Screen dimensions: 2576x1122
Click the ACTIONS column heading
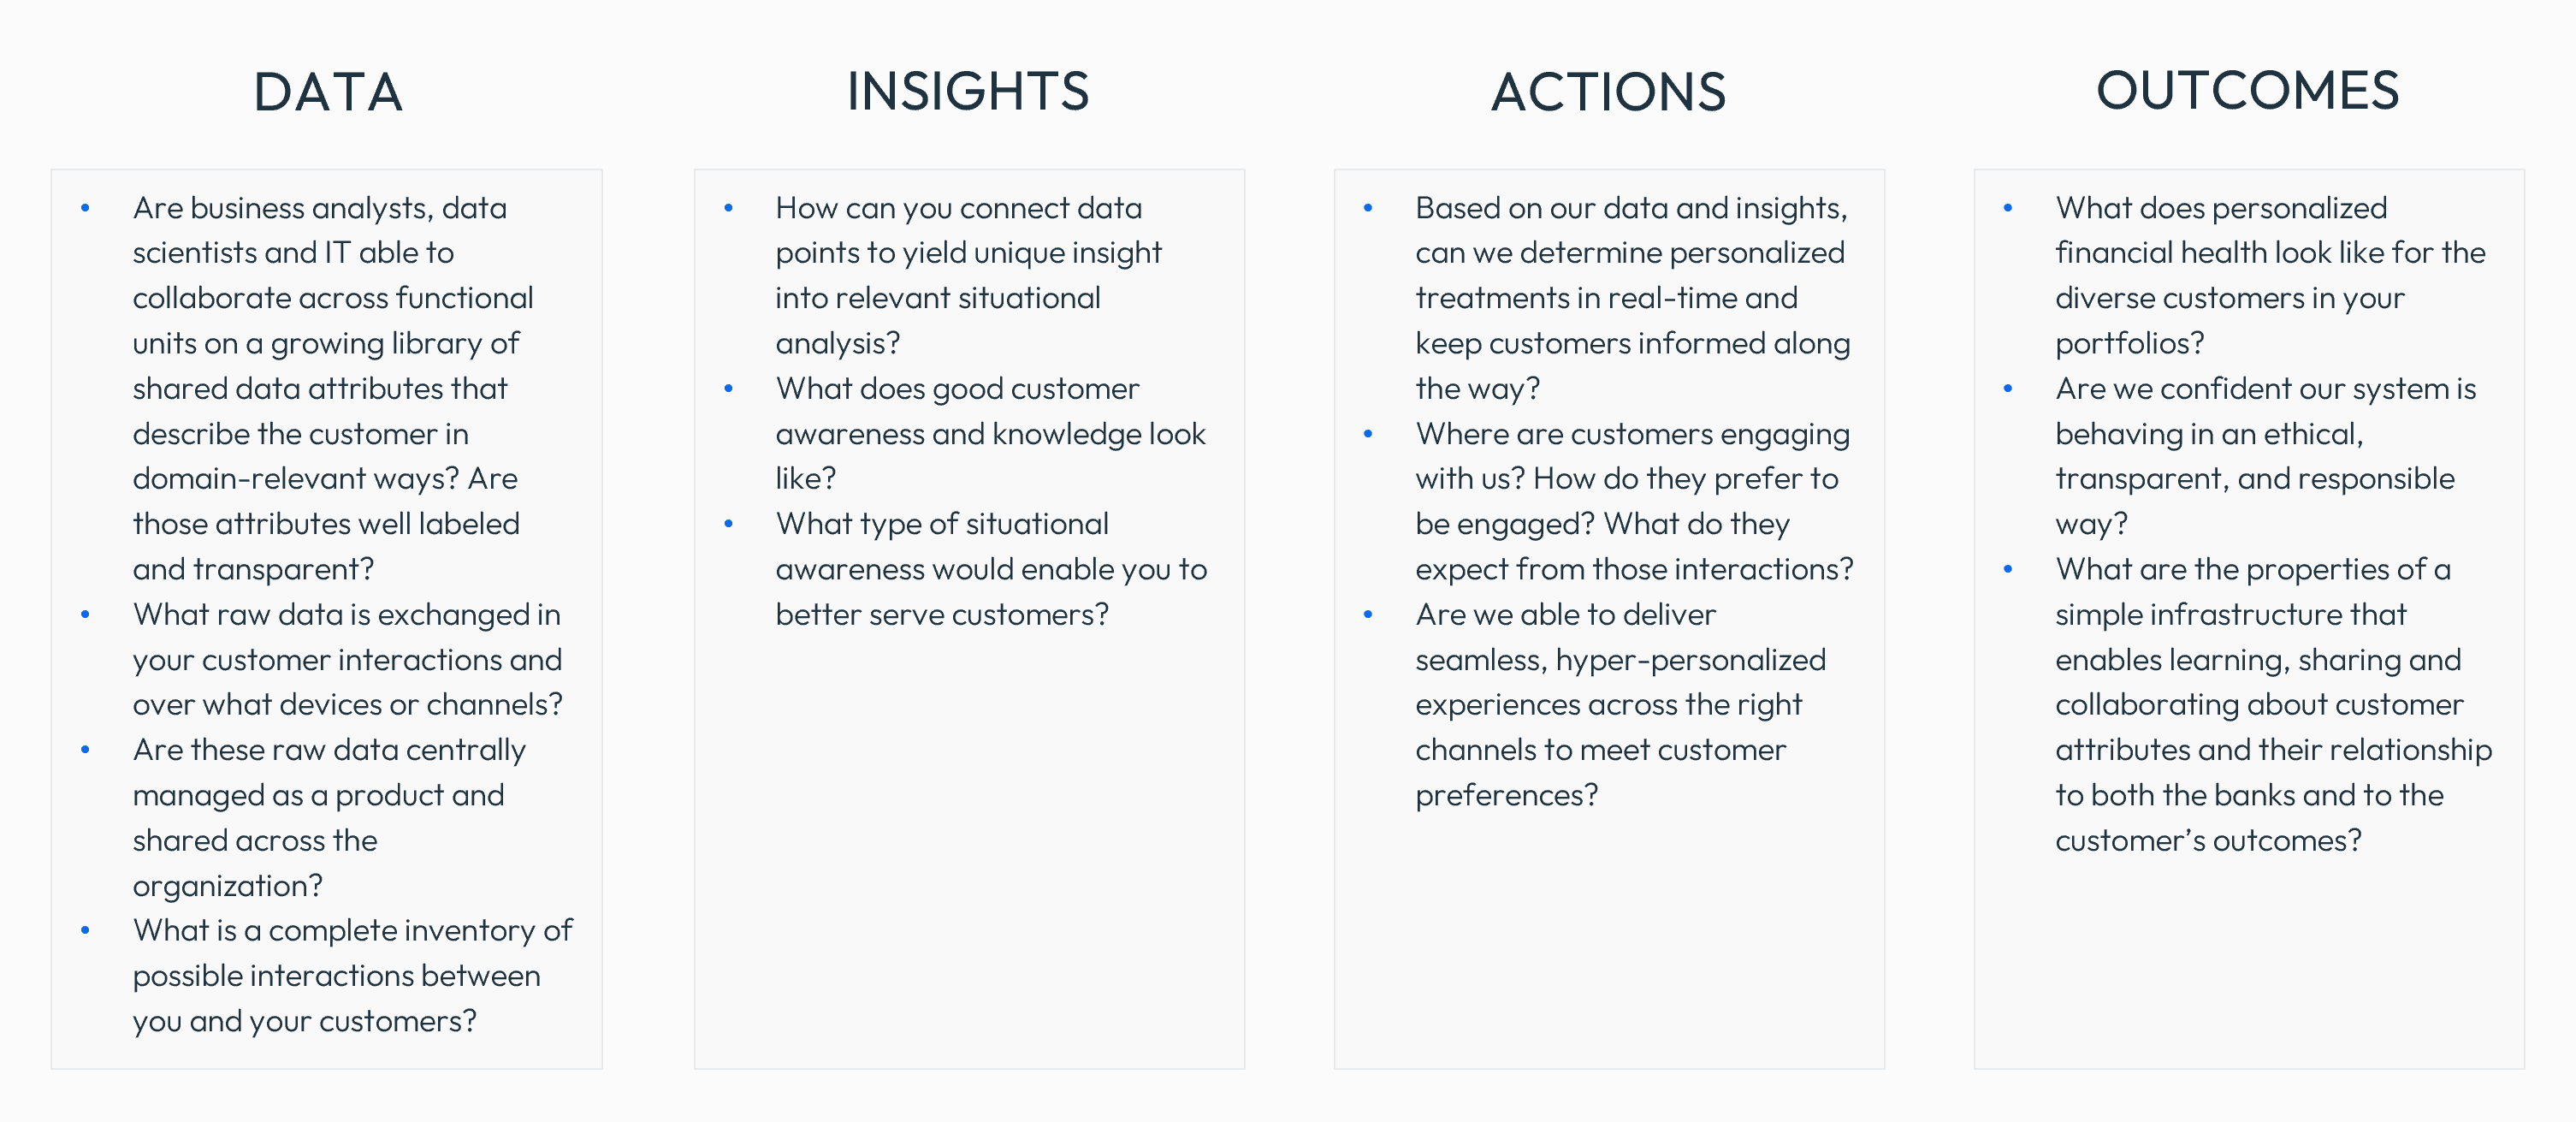(1608, 92)
